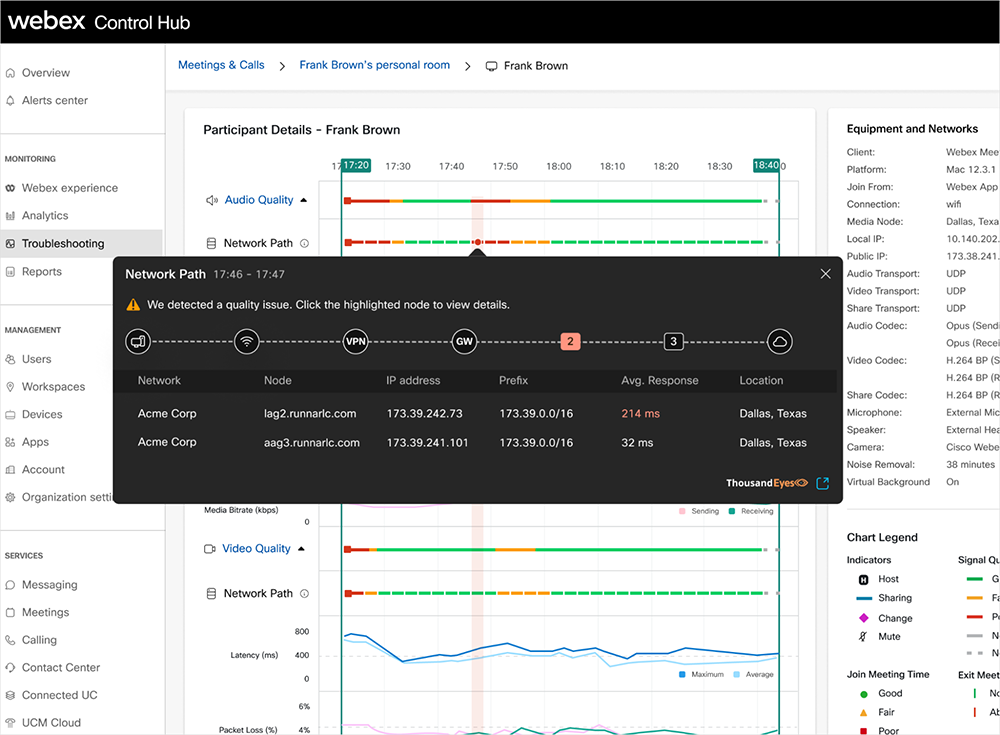Select the VPN node icon
The image size is (1000, 735).
(356, 341)
